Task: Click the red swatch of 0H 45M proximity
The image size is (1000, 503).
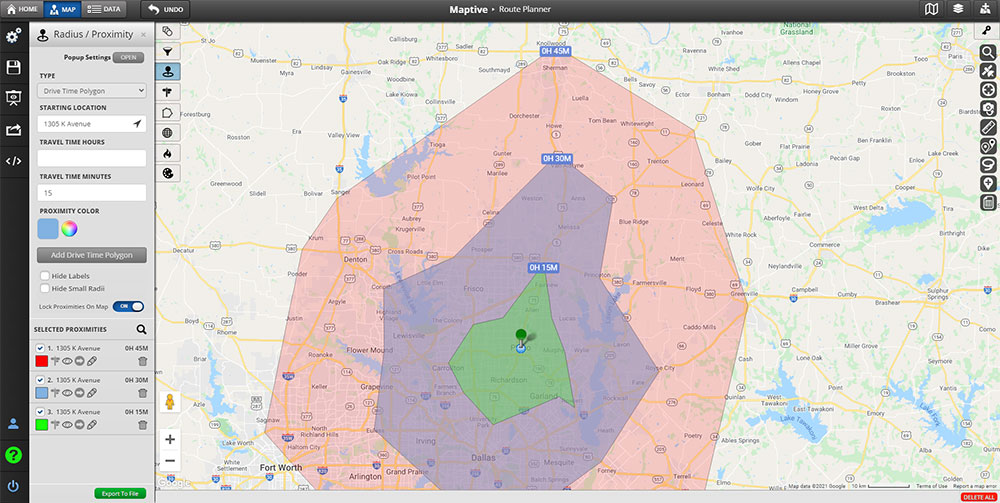Action: [41, 361]
